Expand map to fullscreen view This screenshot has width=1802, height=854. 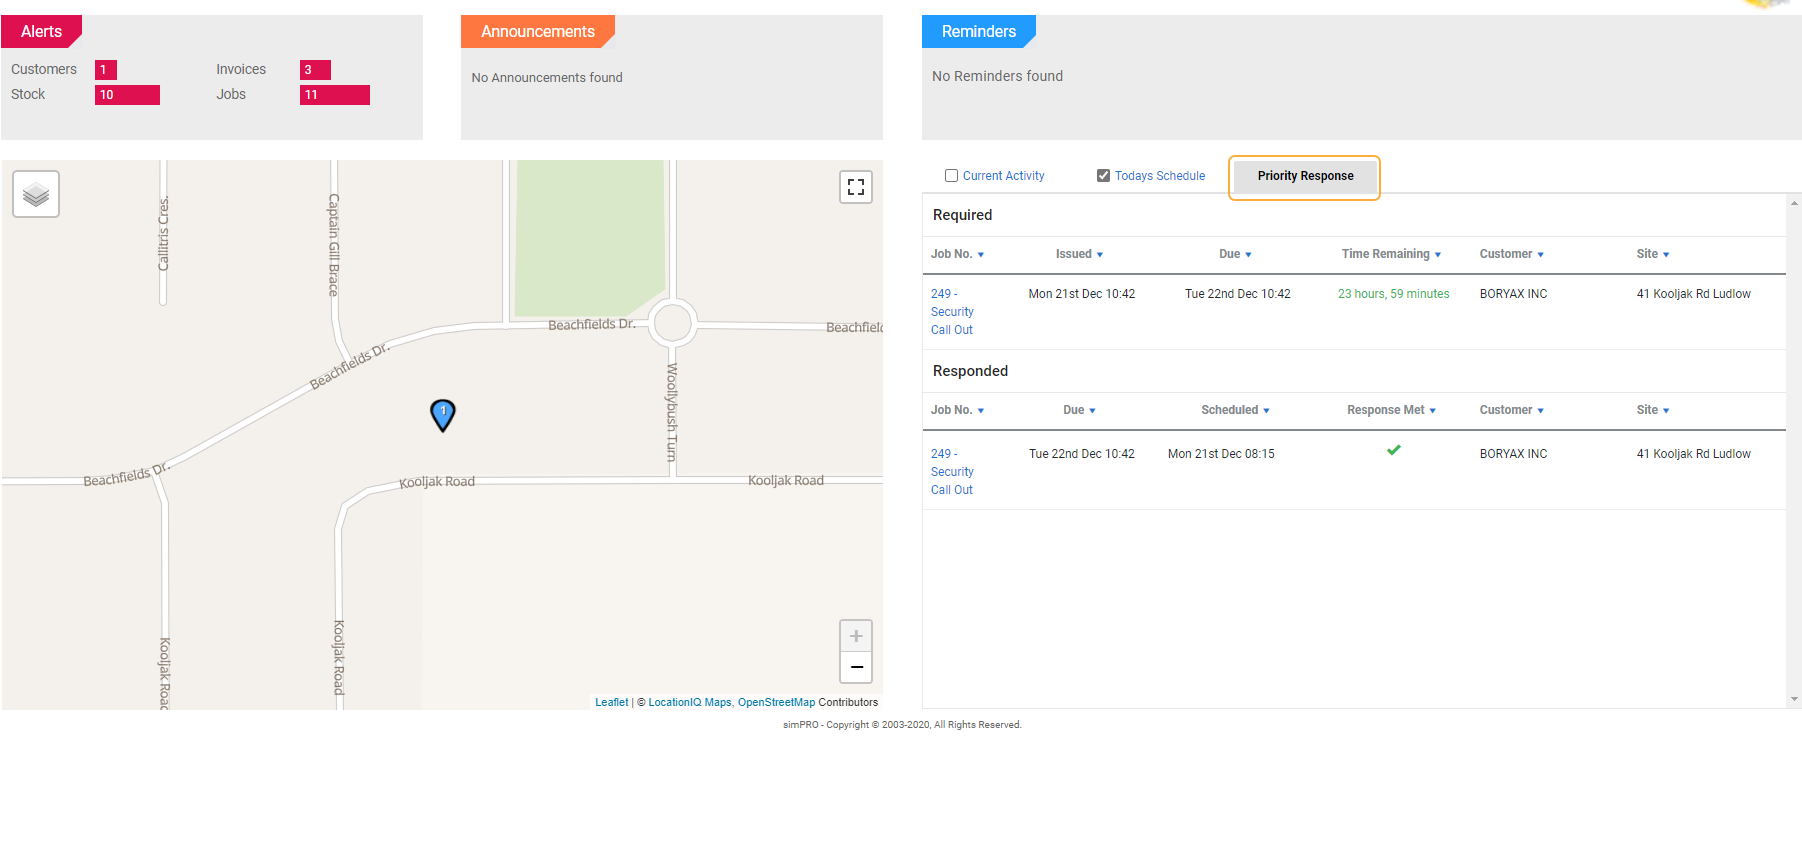click(855, 187)
